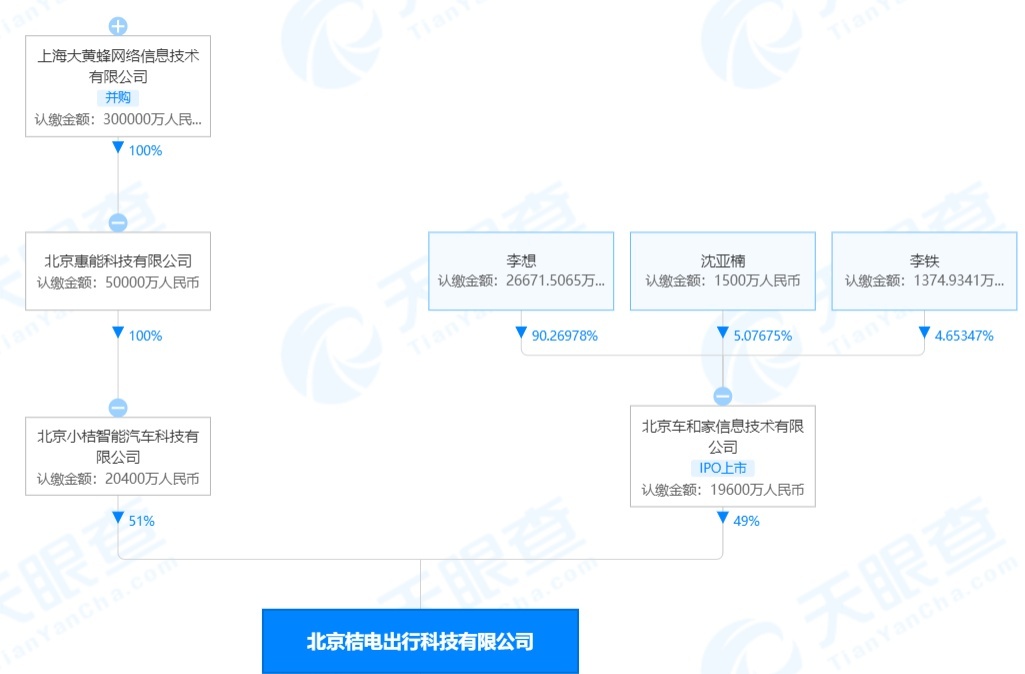This screenshot has width=1025, height=674.
Task: Open the 上海大黄蜂网络信息技术有限公司 company card
Action: (118, 86)
